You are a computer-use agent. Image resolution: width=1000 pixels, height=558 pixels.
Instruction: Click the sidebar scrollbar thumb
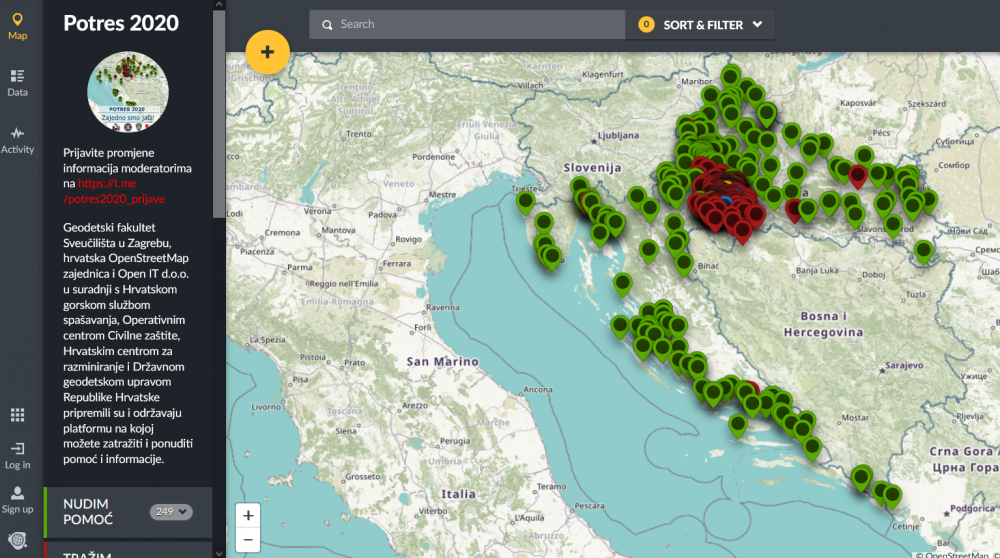(219, 114)
